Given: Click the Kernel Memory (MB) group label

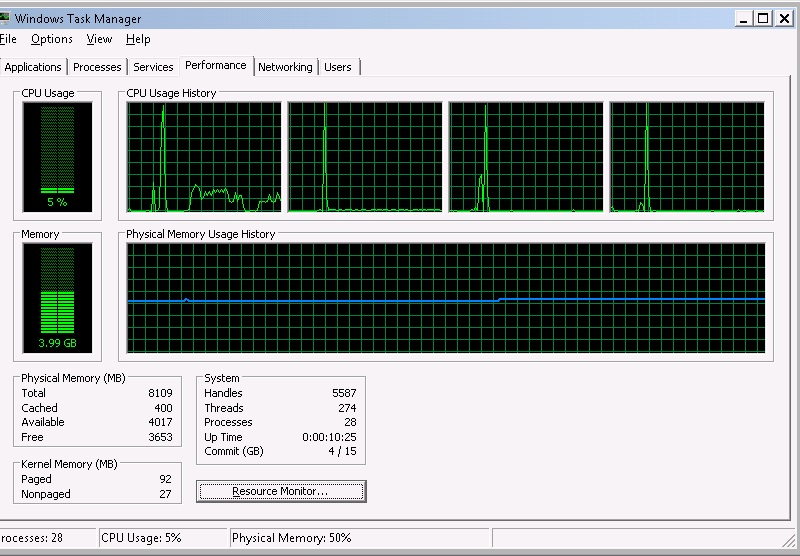Looking at the screenshot, I should (x=69, y=464).
